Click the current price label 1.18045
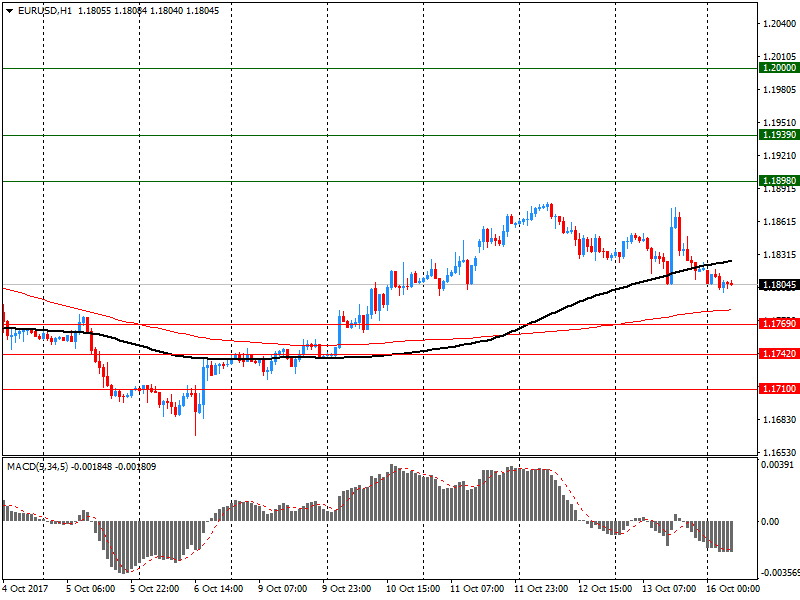 (x=779, y=285)
